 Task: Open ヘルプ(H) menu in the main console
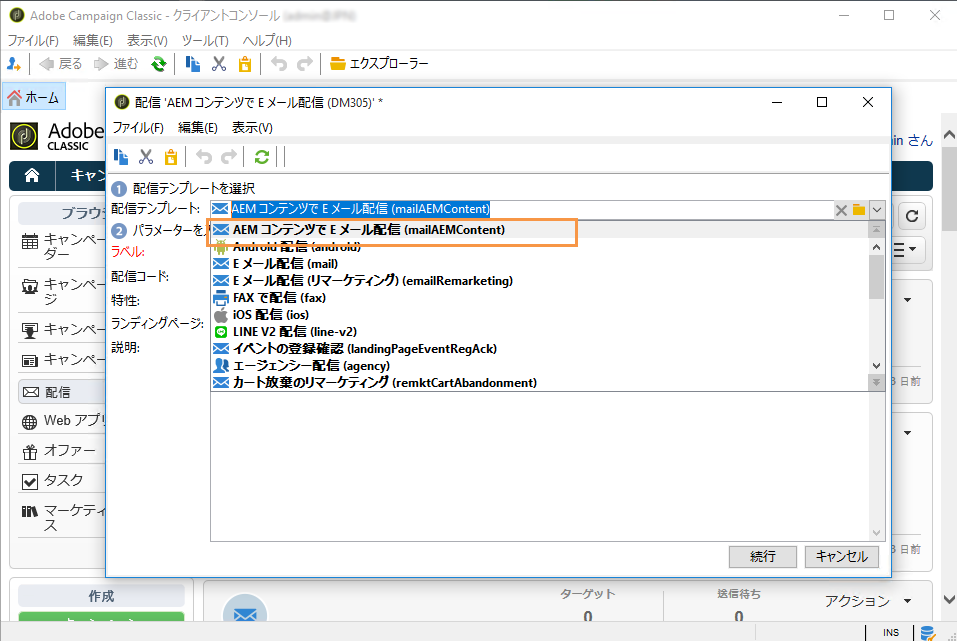[267, 40]
